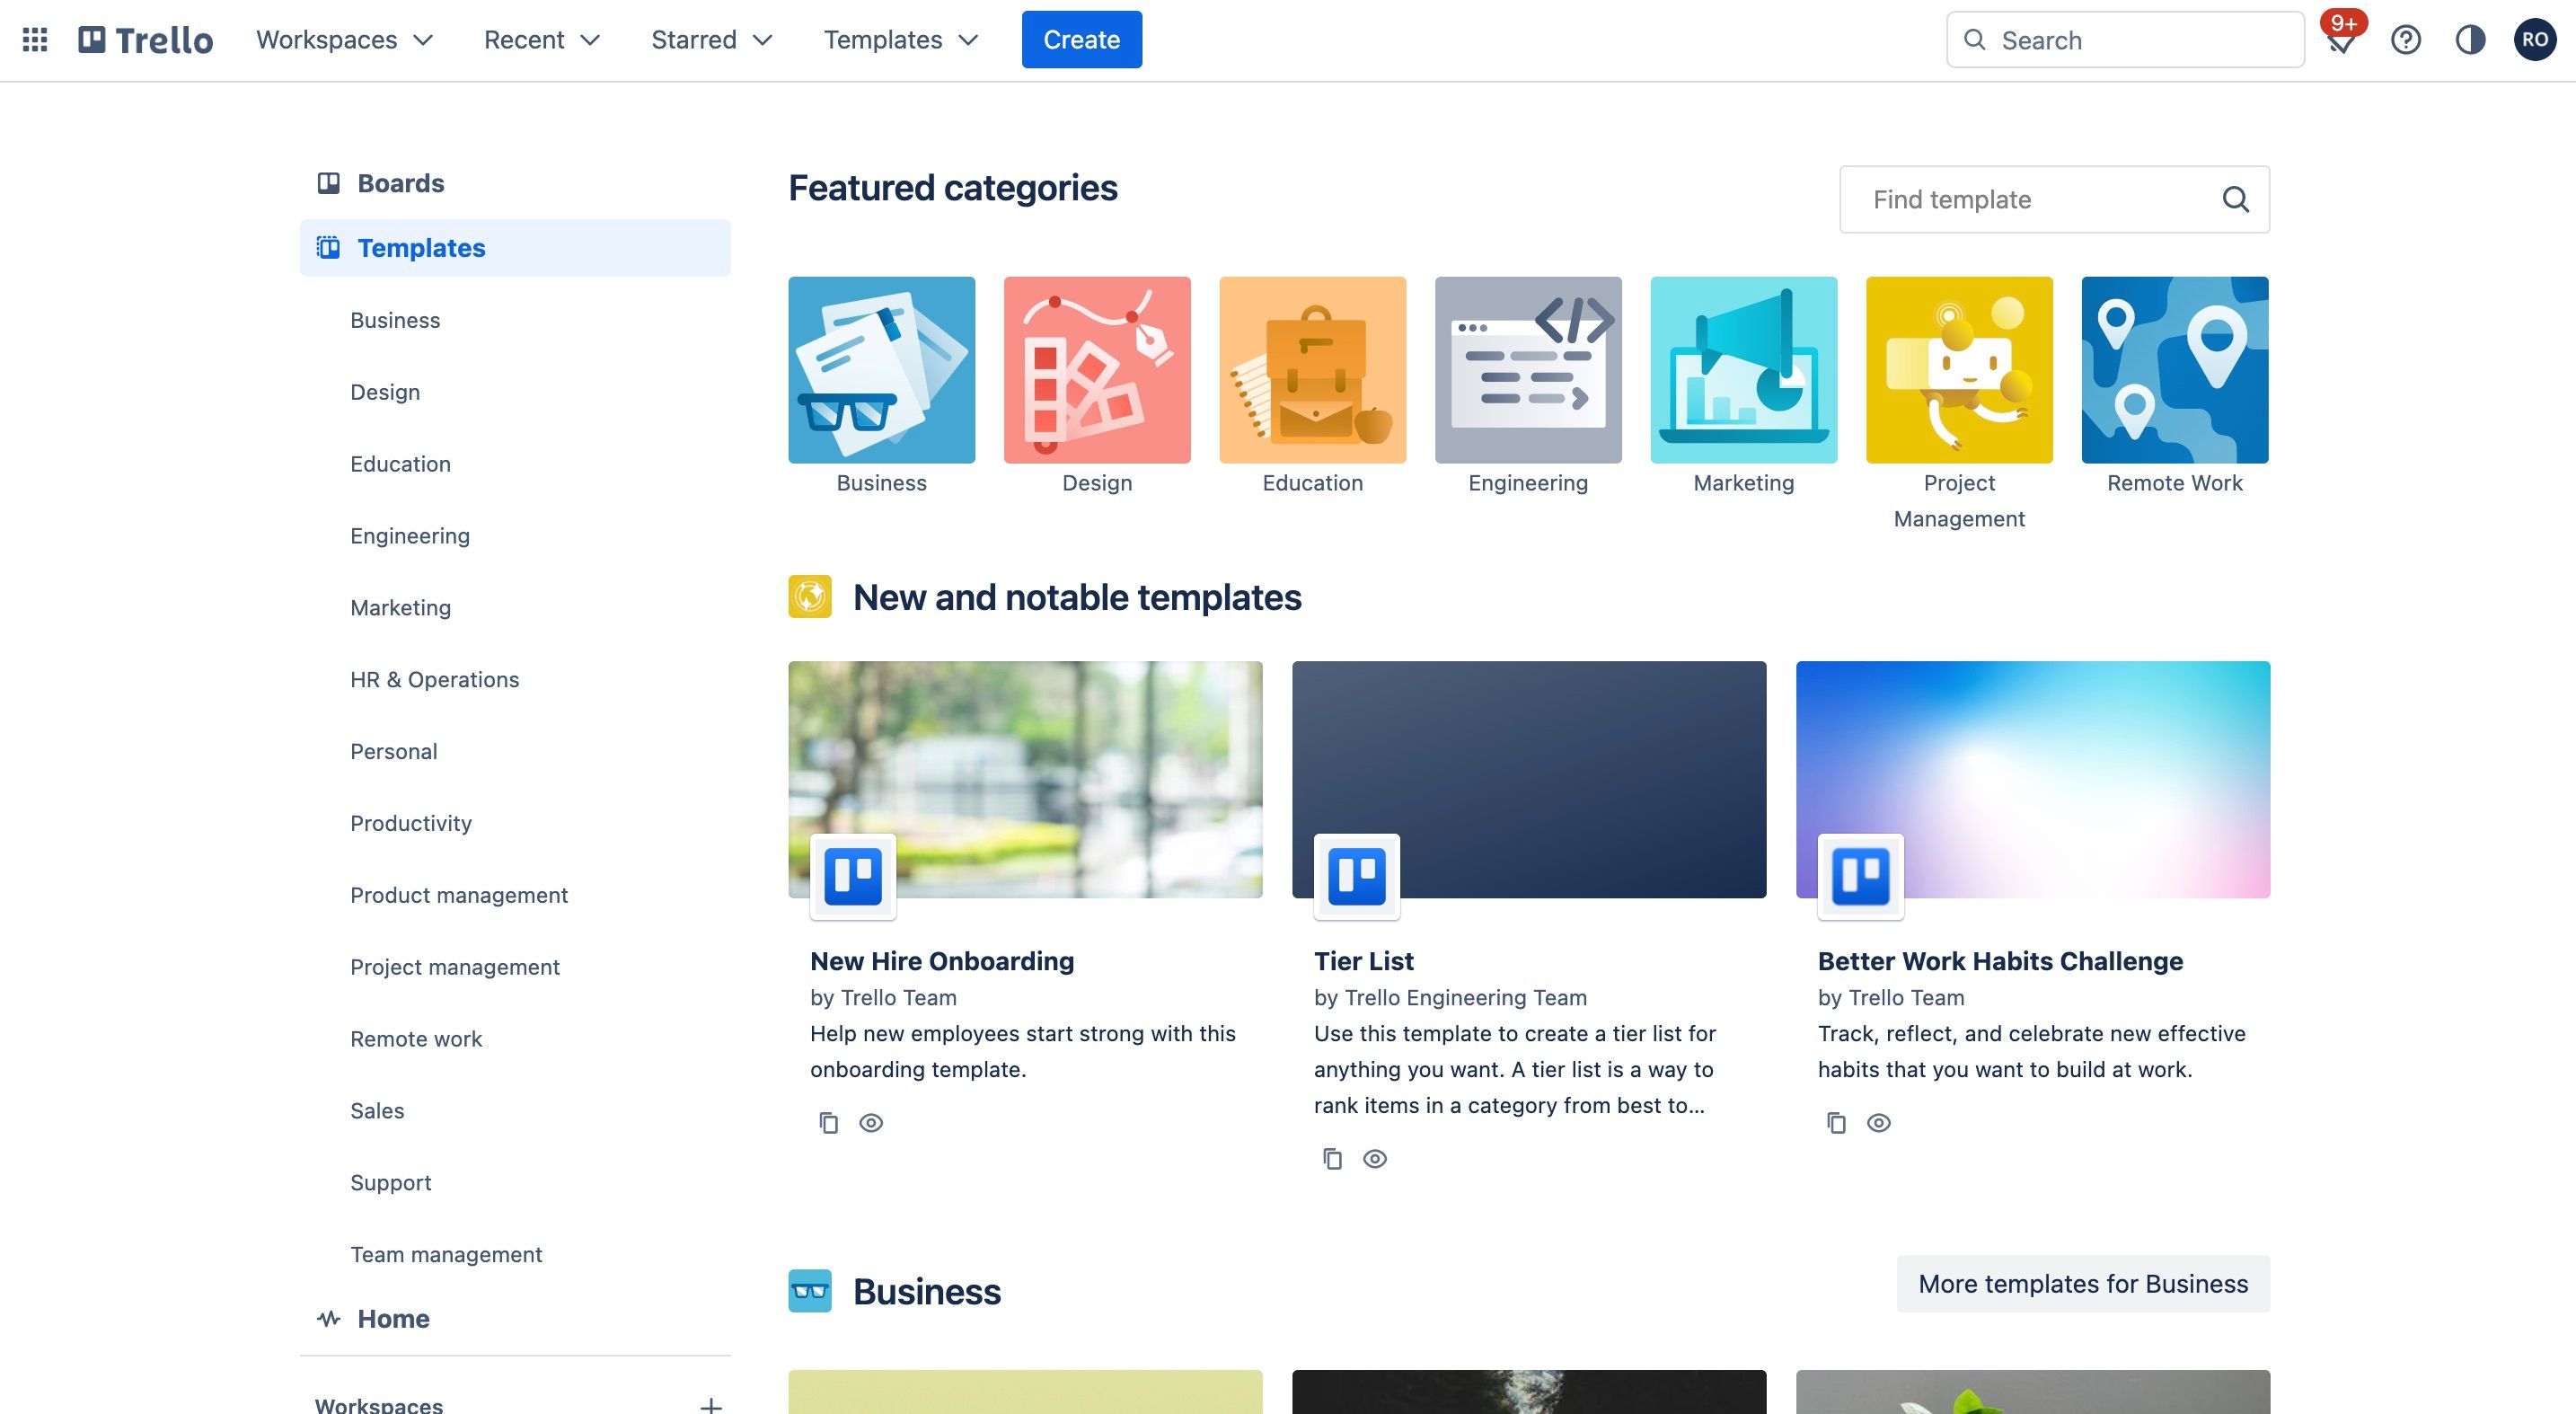Navigate to Home section in sidebar

pyautogui.click(x=393, y=1318)
